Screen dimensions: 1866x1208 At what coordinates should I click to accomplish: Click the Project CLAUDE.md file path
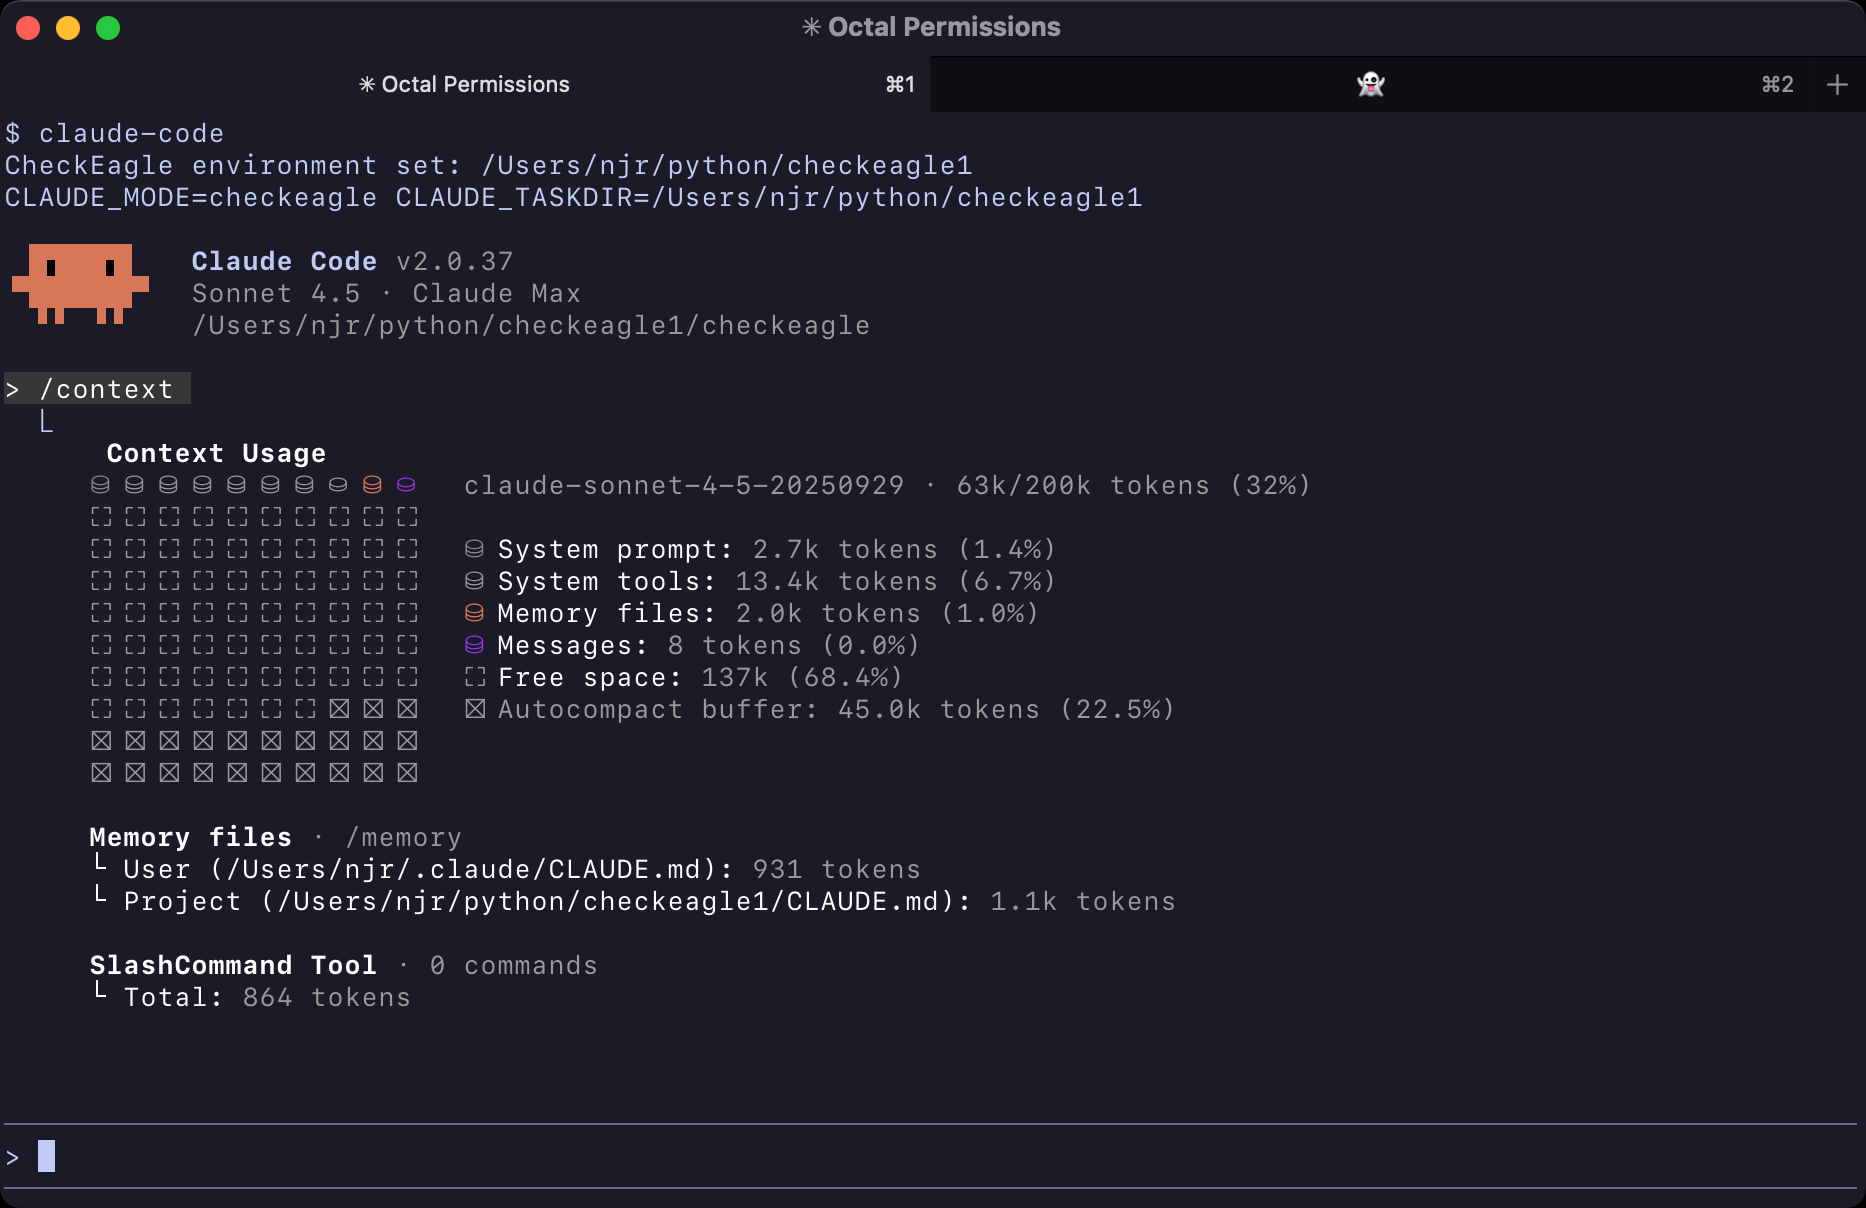(608, 901)
